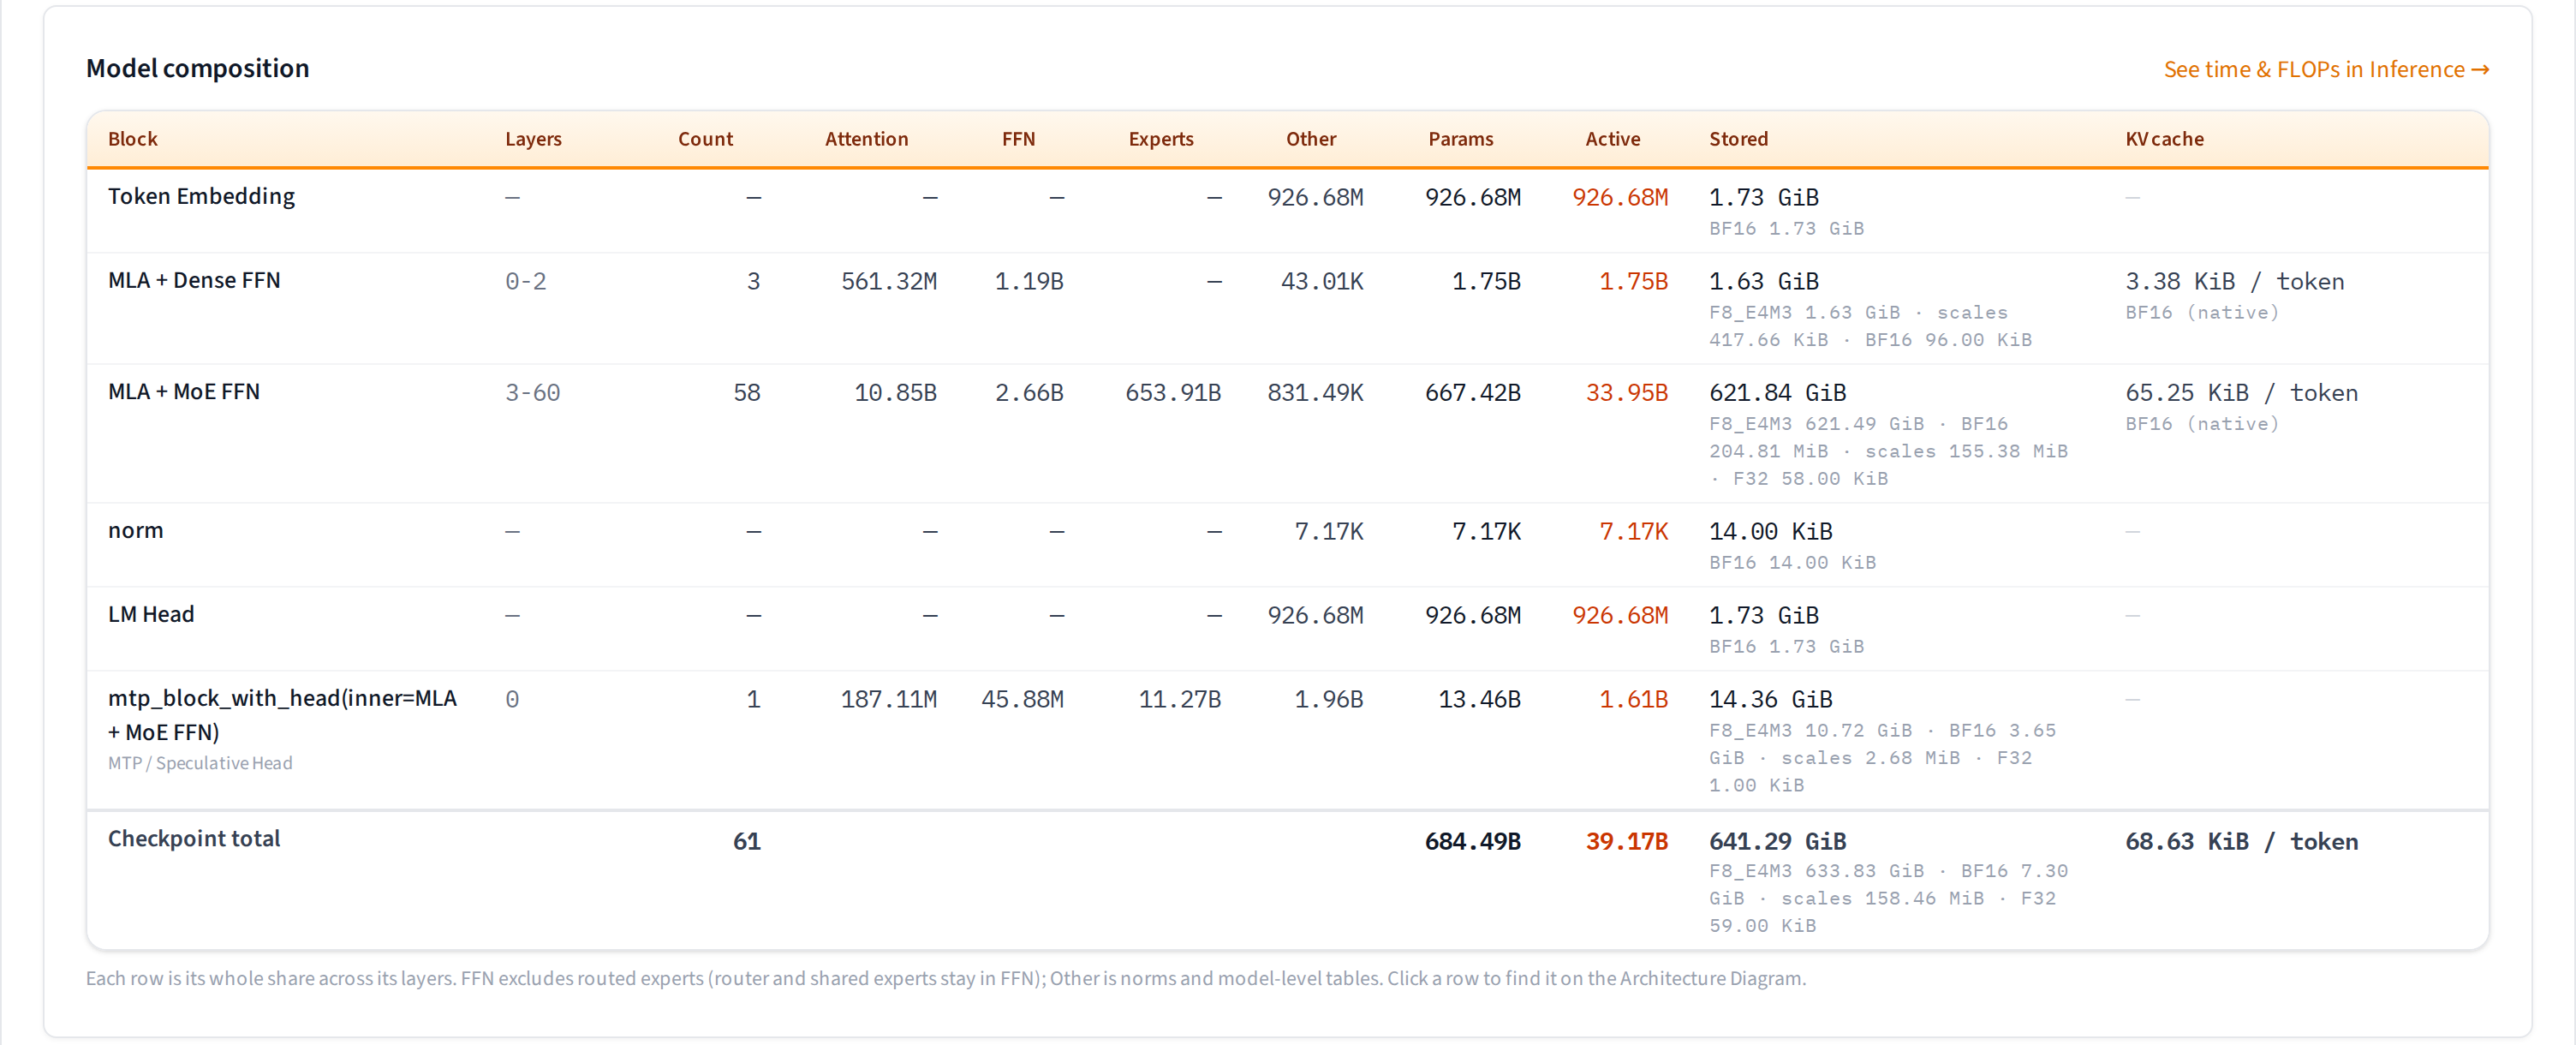
Task: Click the Experts column header
Action: tap(1160, 139)
